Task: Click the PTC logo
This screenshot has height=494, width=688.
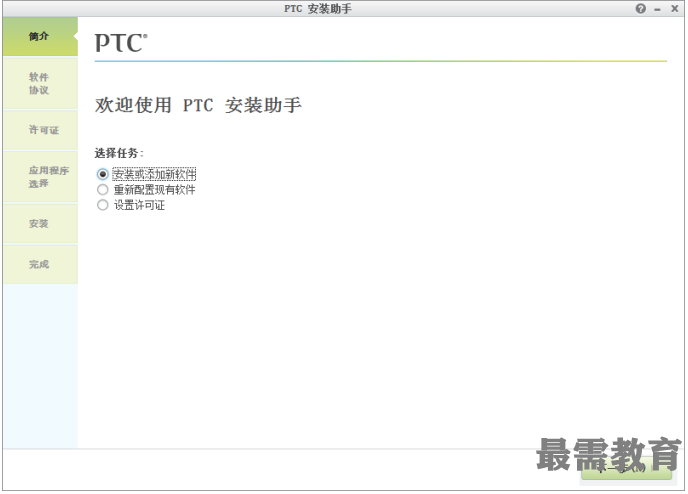Action: click(121, 43)
